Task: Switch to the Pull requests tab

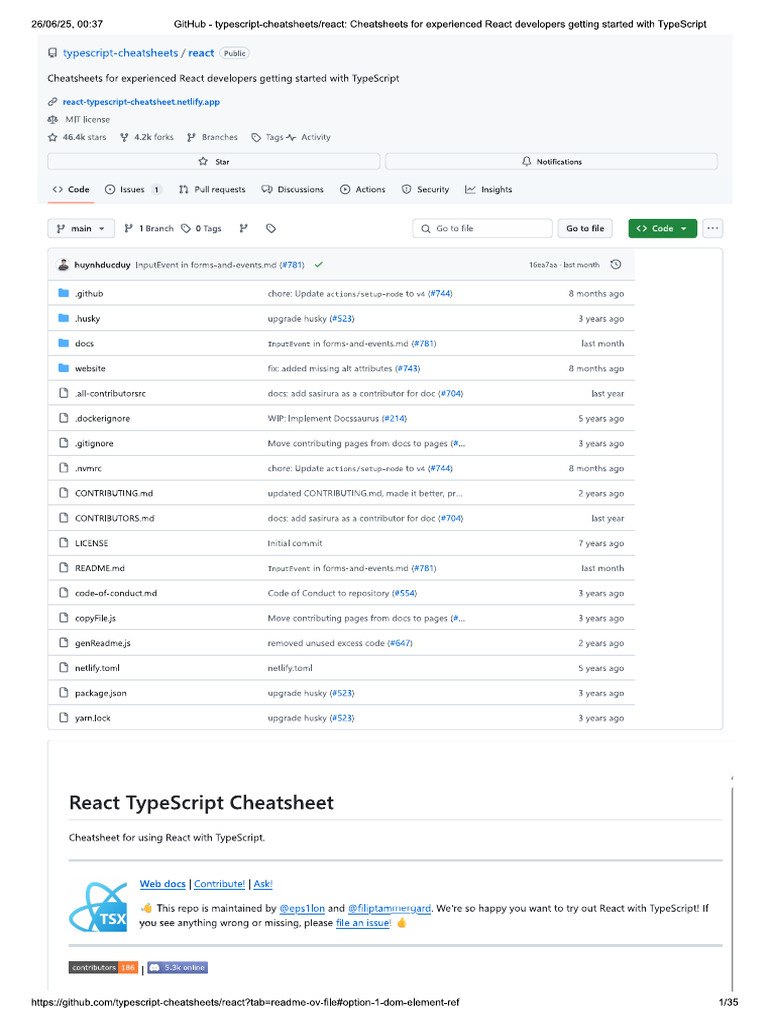Action: [212, 189]
